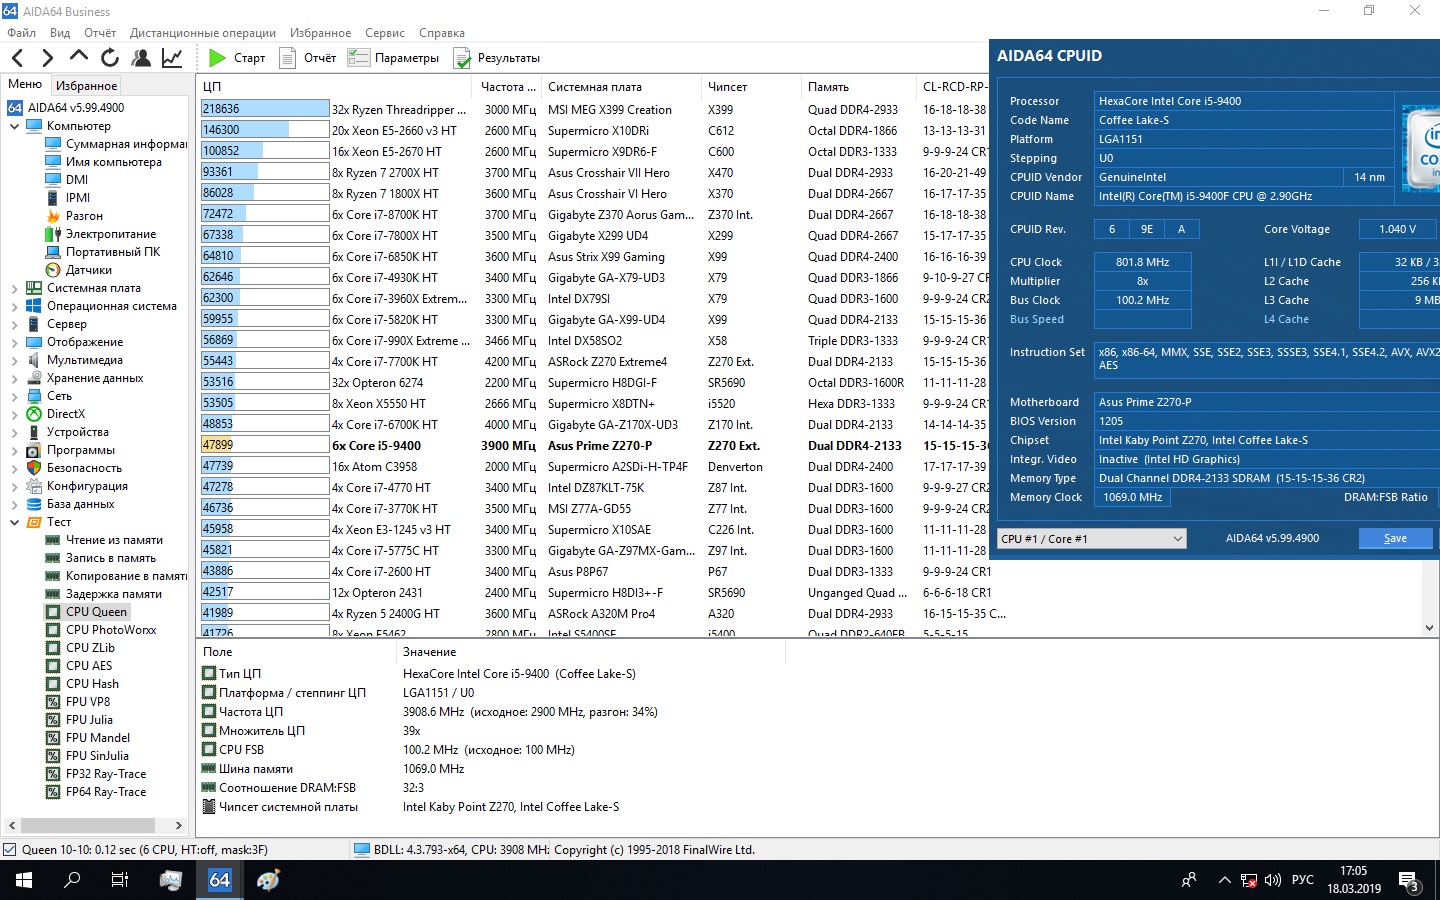The height and width of the screenshot is (900, 1440).
Task: Expand the Сервер tree node
Action: (x=14, y=324)
